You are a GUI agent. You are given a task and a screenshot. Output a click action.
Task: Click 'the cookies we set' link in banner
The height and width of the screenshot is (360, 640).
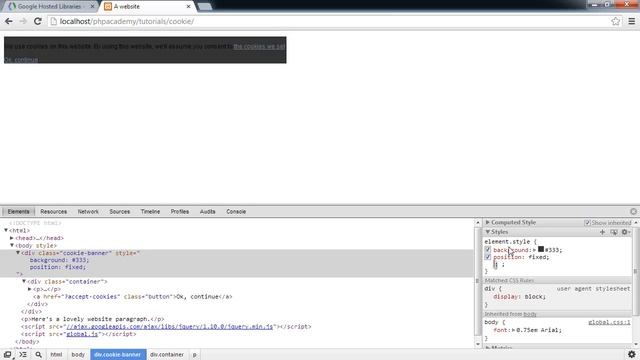259,47
